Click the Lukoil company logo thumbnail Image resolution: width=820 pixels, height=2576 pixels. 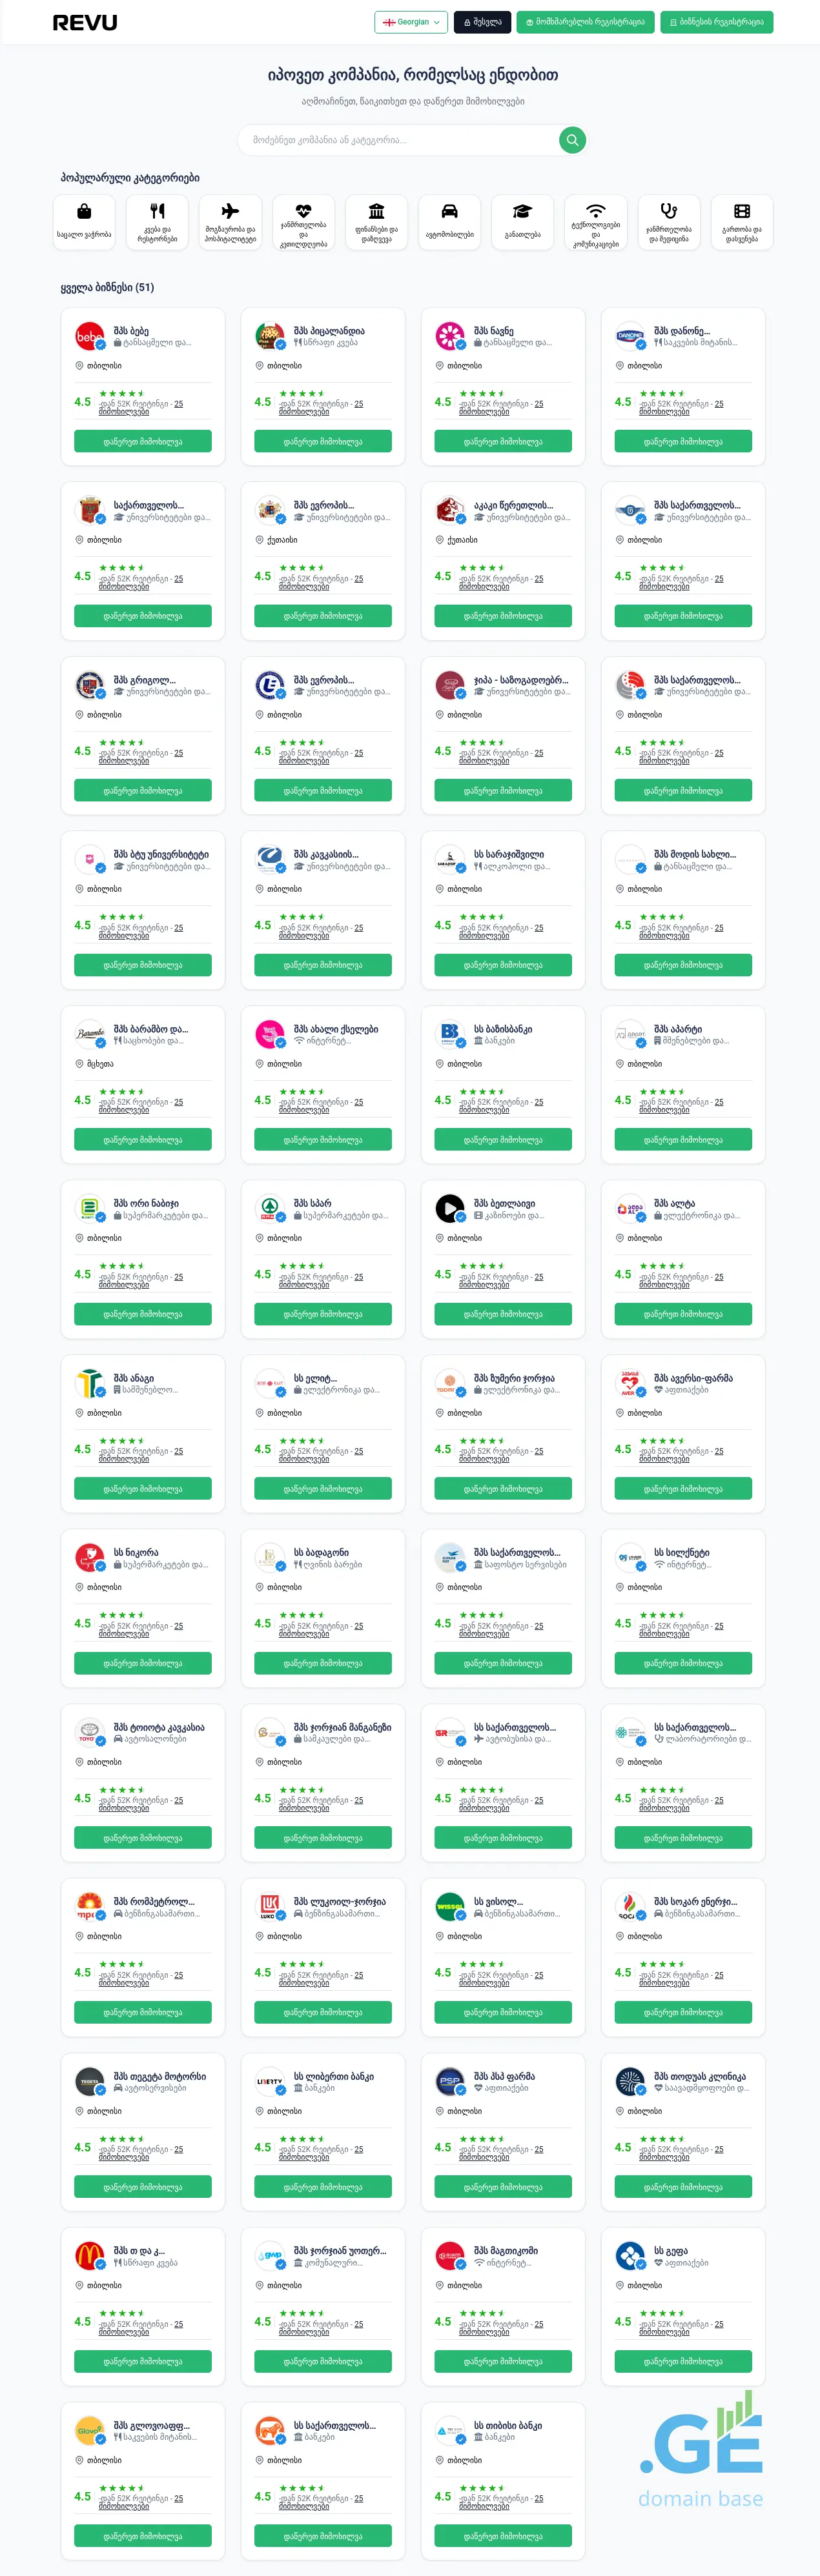click(x=270, y=1906)
